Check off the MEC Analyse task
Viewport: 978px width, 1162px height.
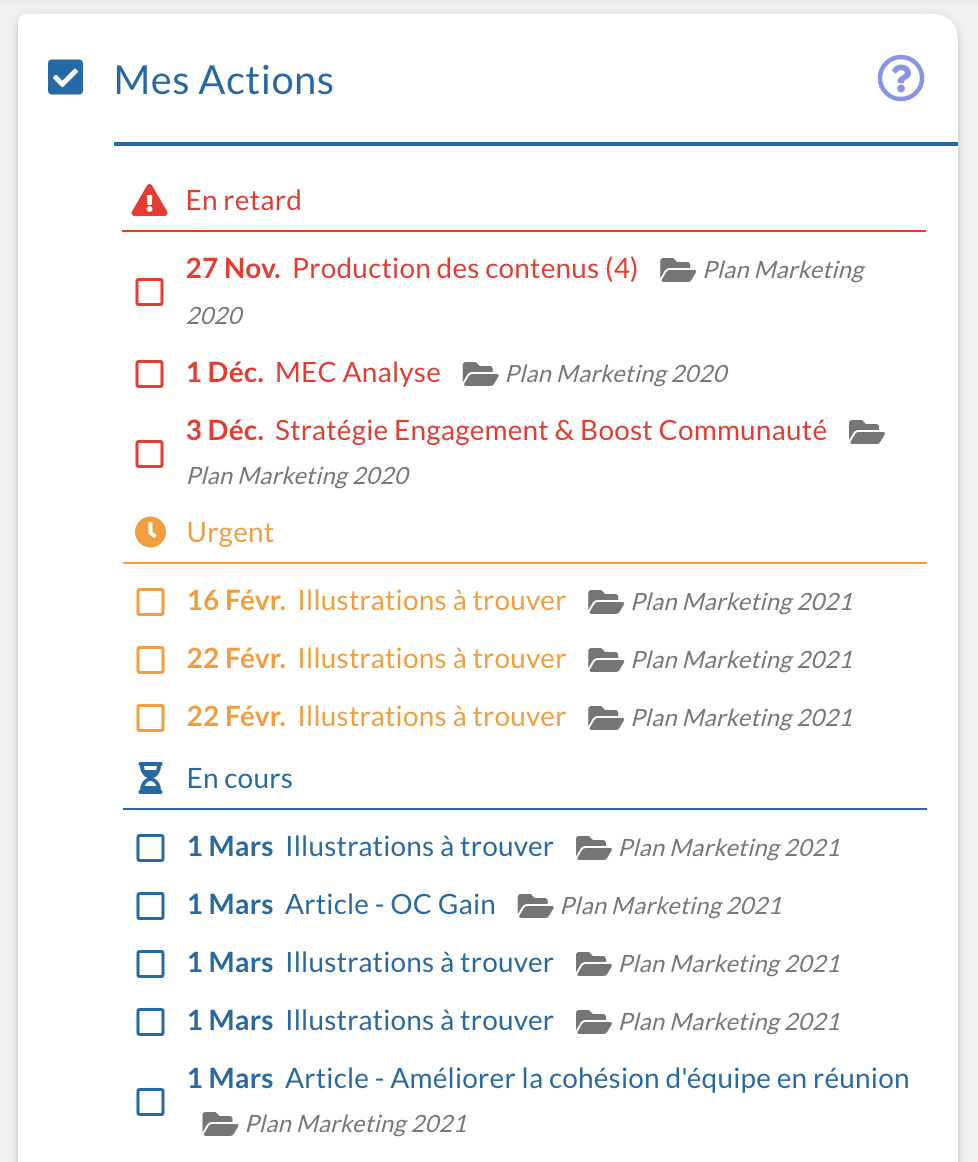149,374
